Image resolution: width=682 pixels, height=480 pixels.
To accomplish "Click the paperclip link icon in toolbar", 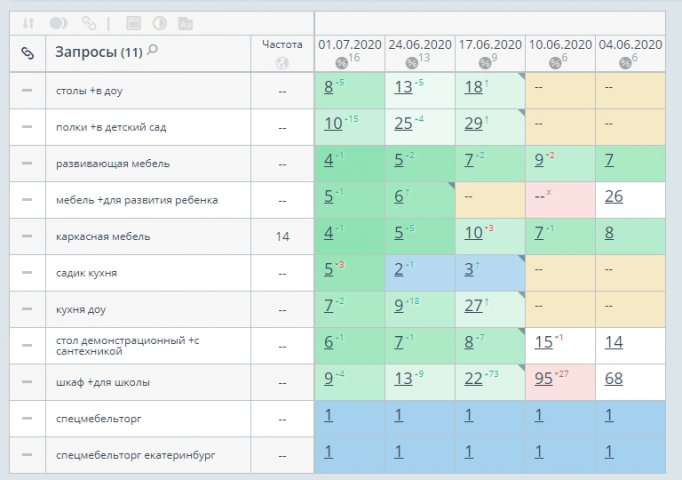I will [89, 23].
